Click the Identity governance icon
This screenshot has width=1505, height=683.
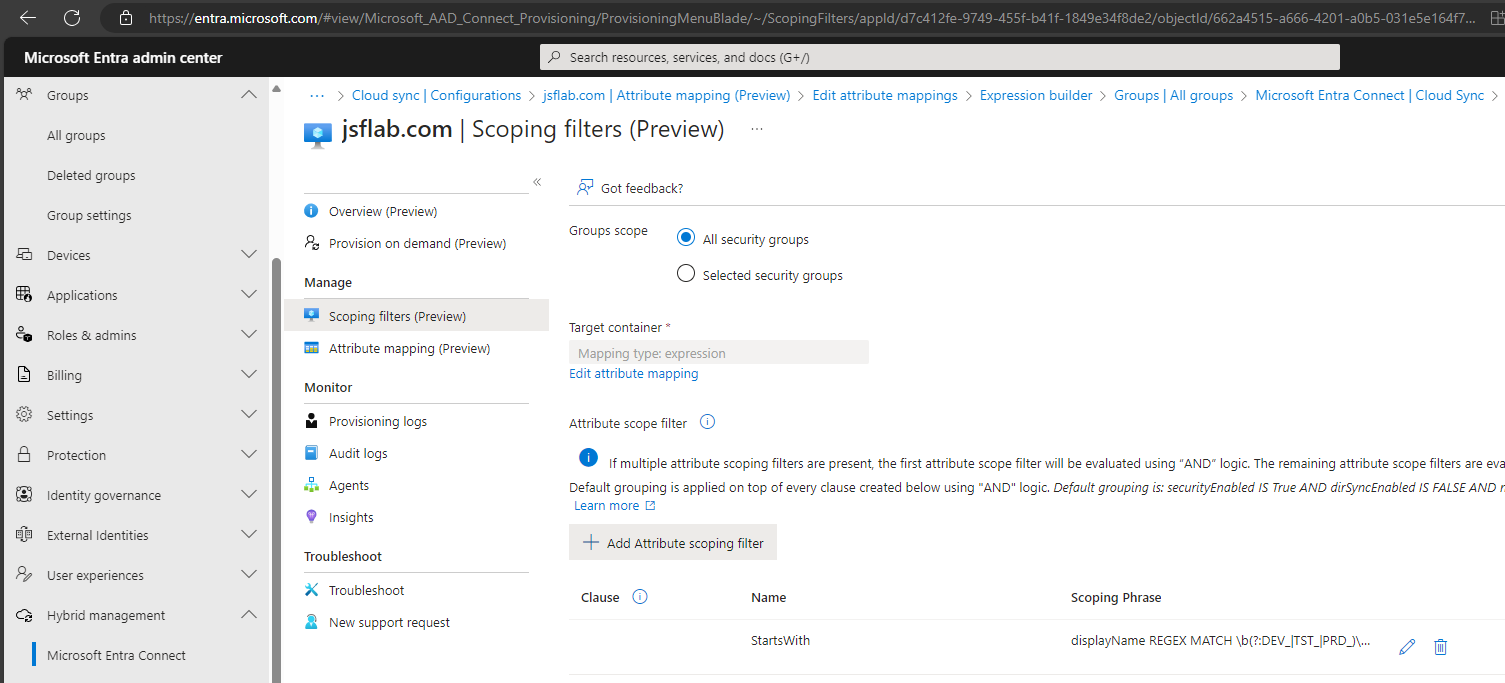(25, 495)
